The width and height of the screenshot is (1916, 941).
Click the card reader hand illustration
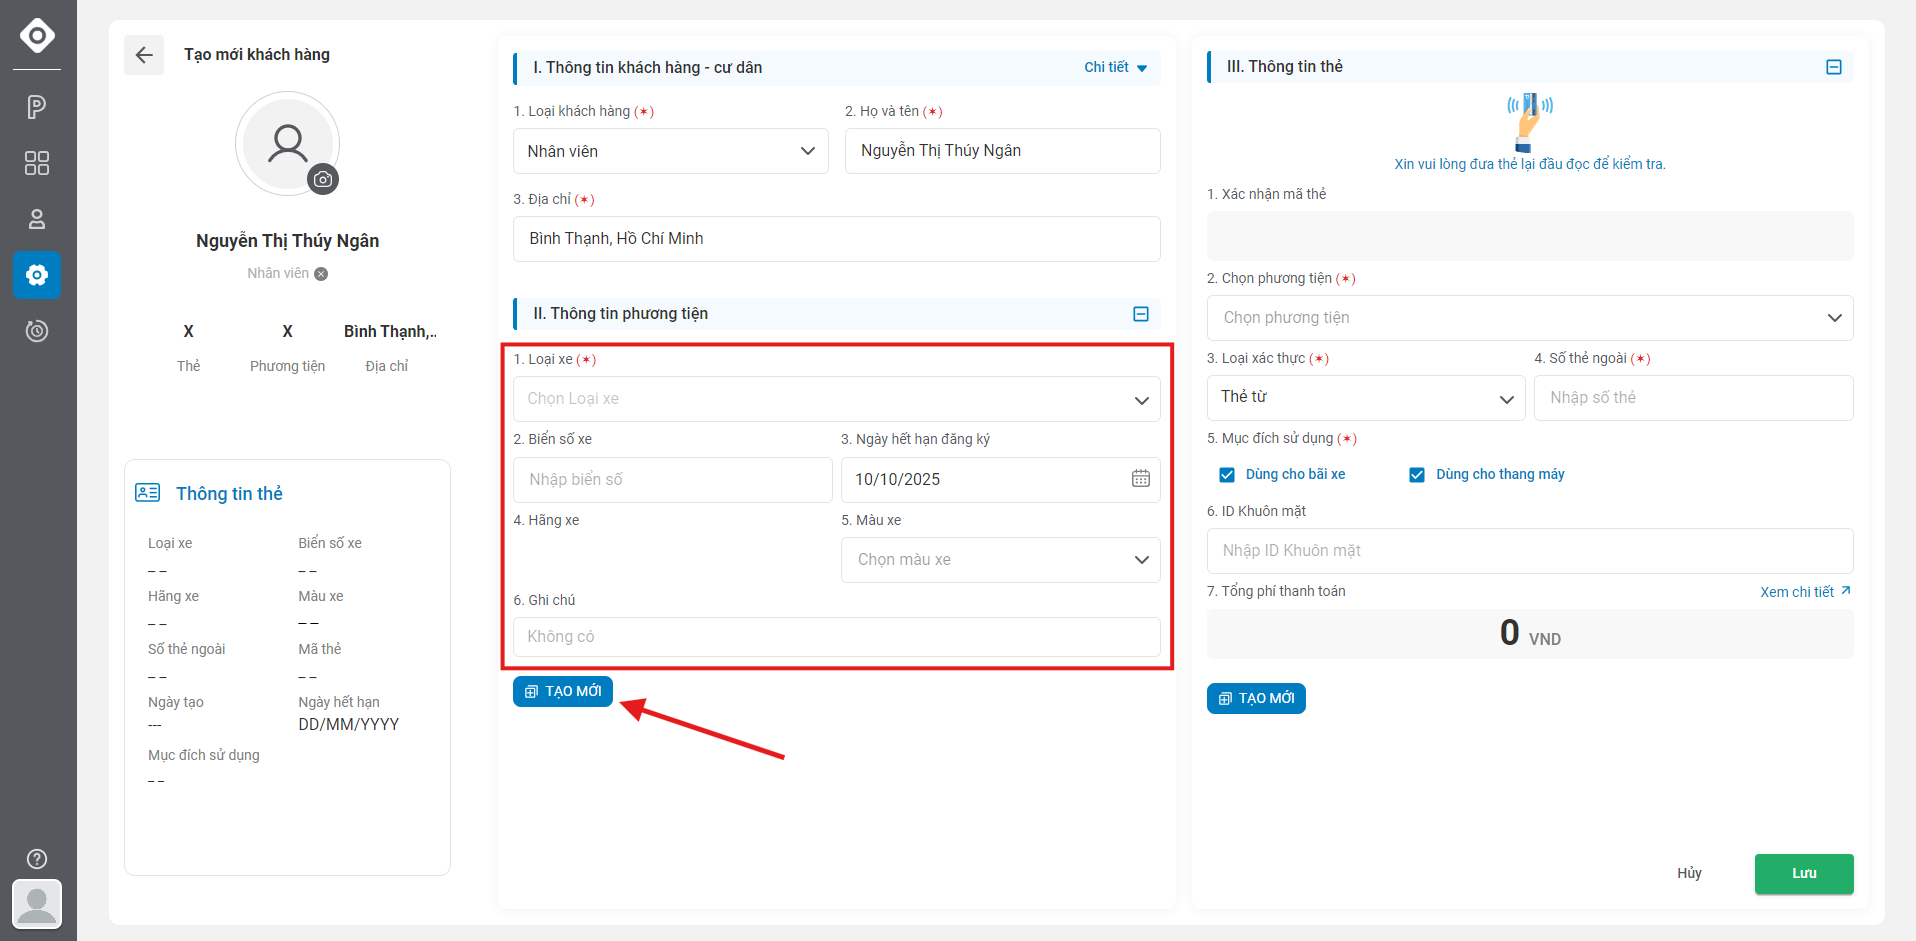[1529, 122]
